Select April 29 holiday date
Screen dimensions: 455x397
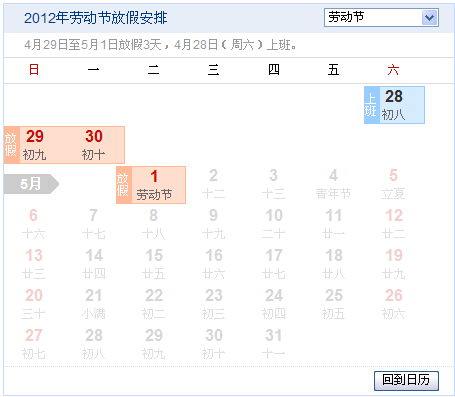[35, 145]
